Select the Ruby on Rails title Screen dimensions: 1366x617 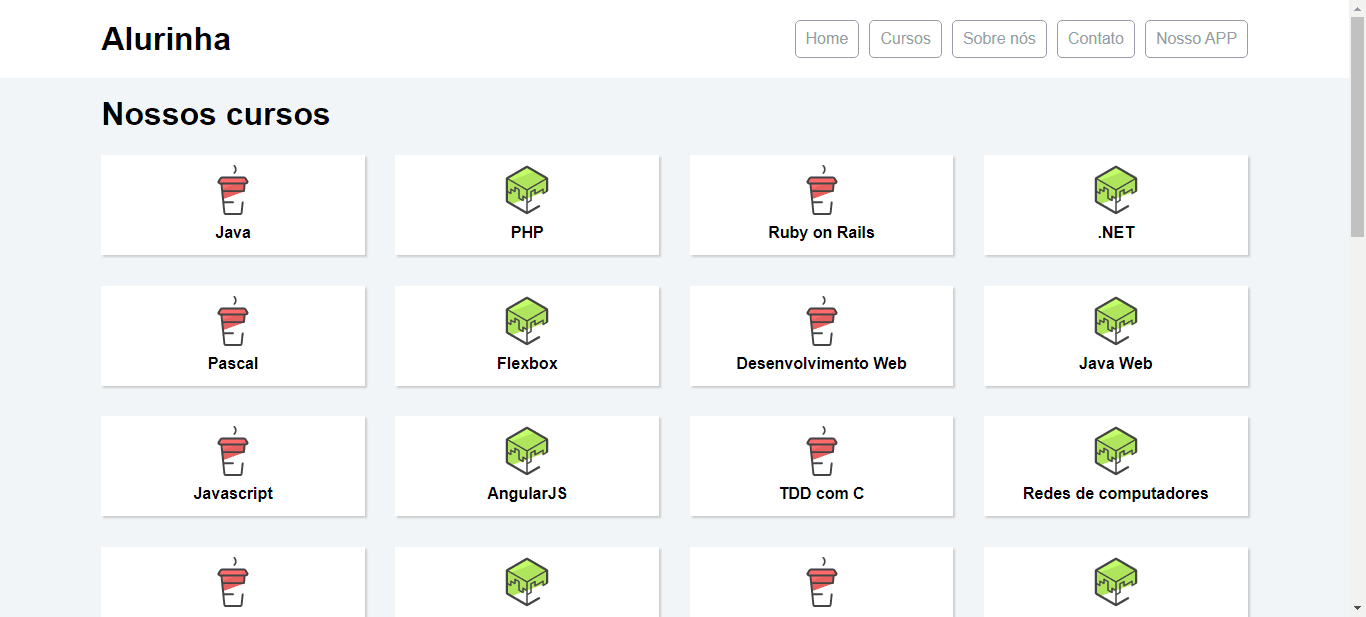[x=822, y=232]
